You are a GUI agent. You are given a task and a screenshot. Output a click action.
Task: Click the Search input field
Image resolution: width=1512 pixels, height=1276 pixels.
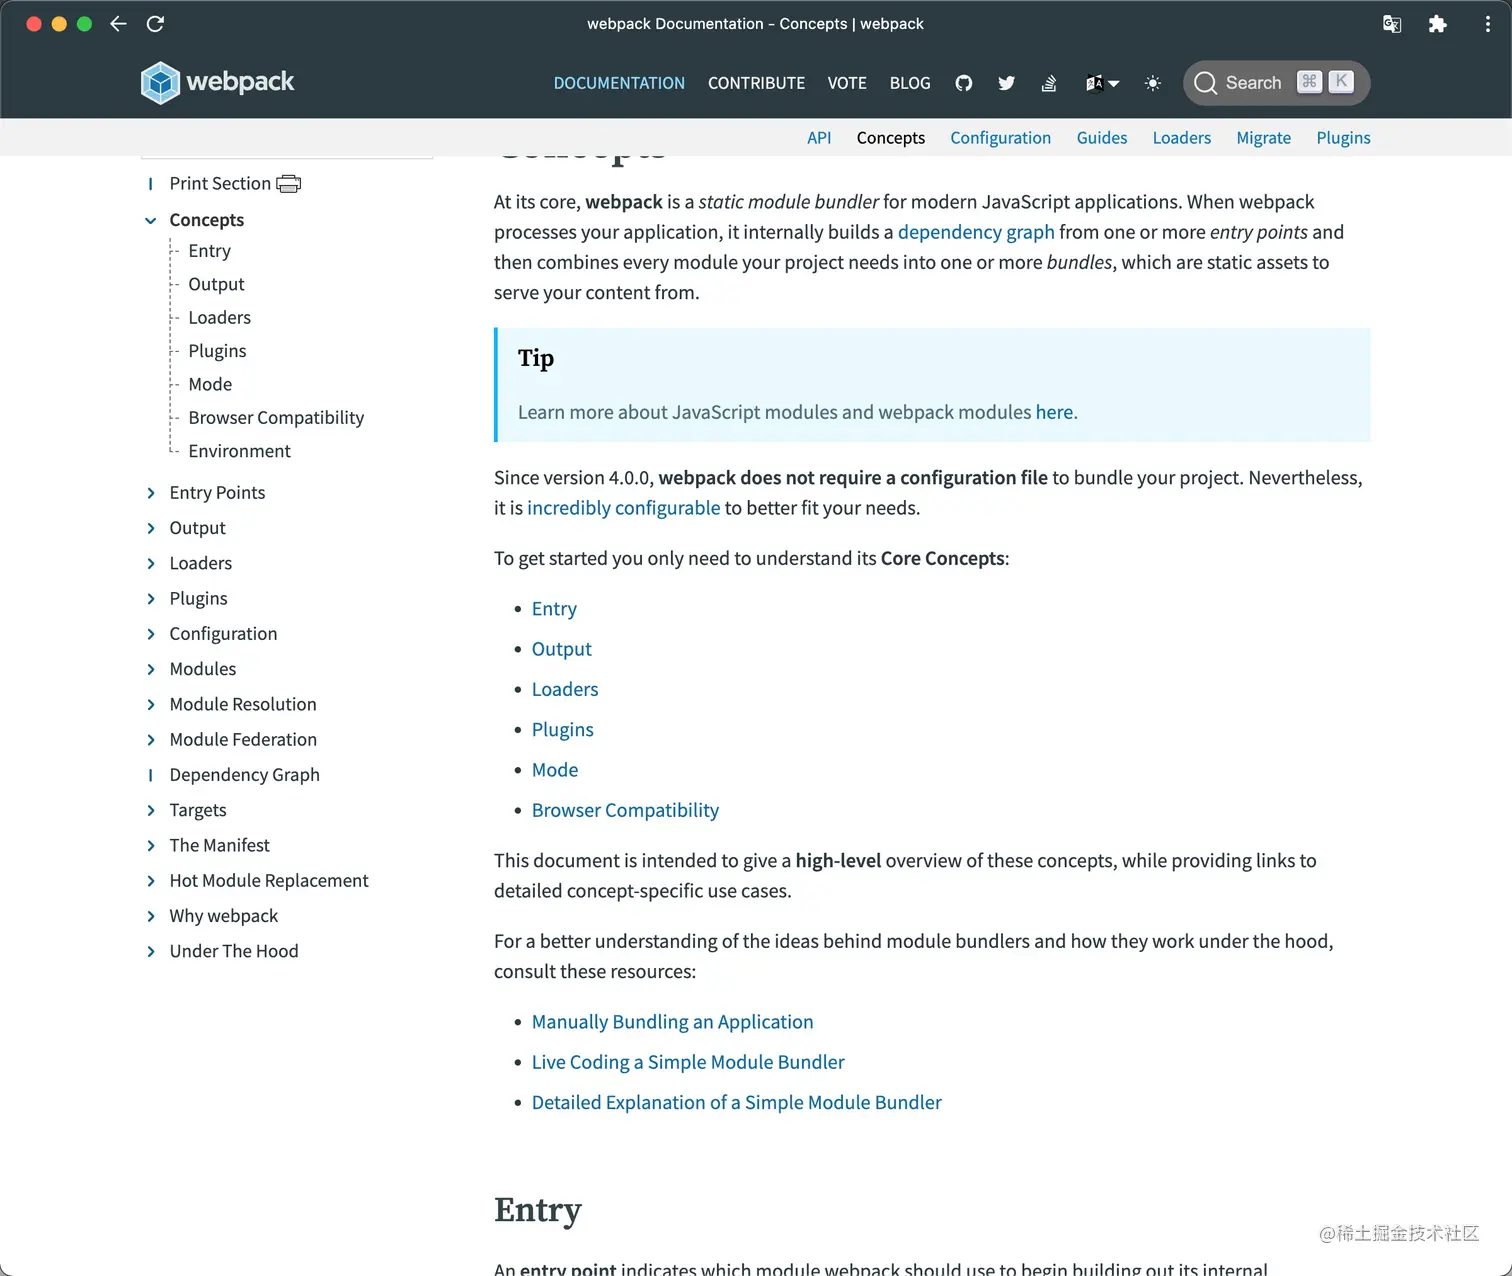click(1276, 83)
